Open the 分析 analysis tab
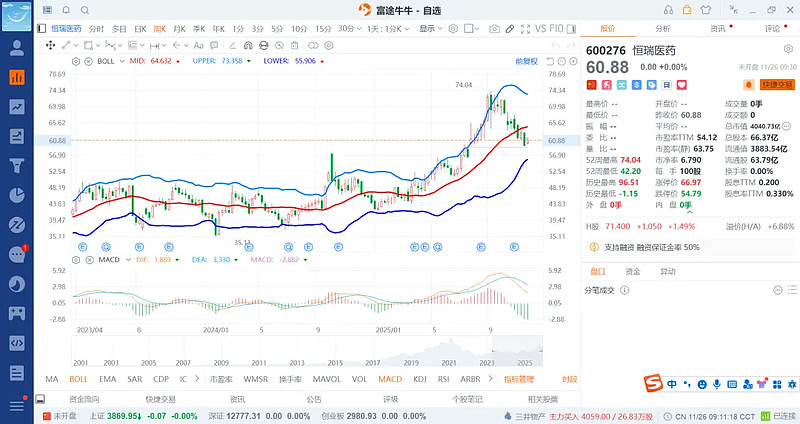 (x=663, y=29)
